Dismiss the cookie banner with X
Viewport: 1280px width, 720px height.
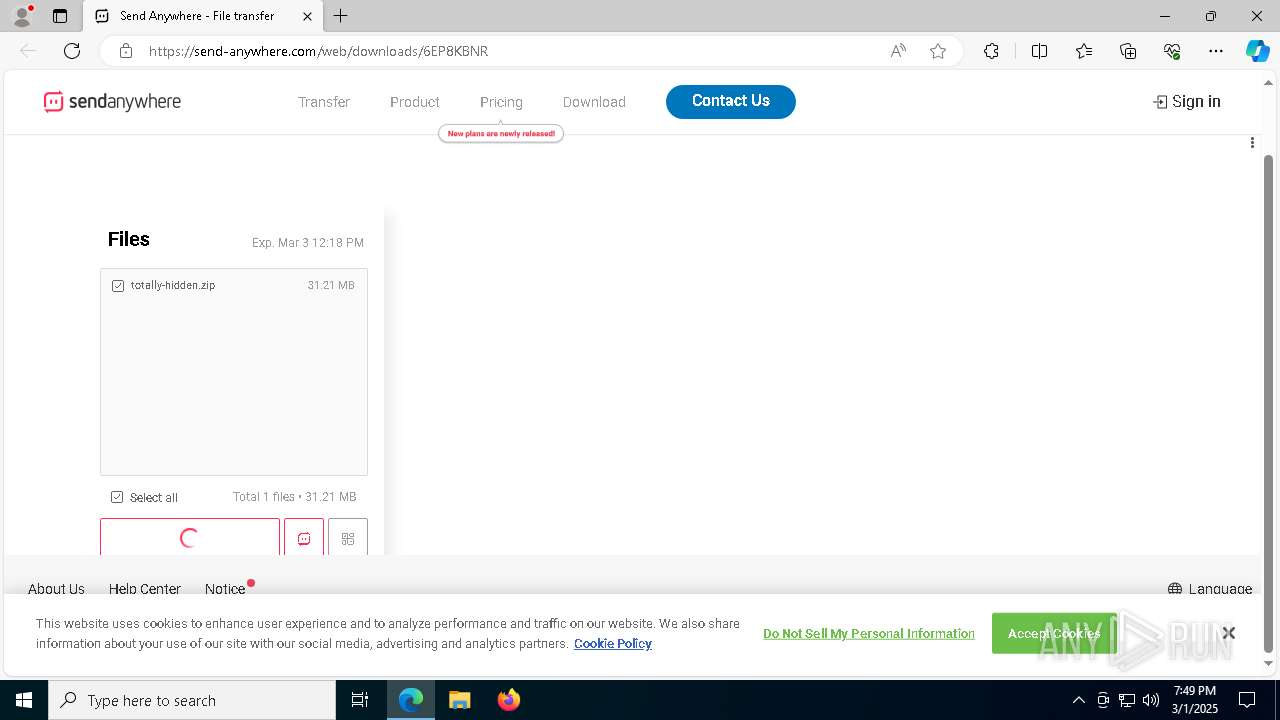point(1229,633)
